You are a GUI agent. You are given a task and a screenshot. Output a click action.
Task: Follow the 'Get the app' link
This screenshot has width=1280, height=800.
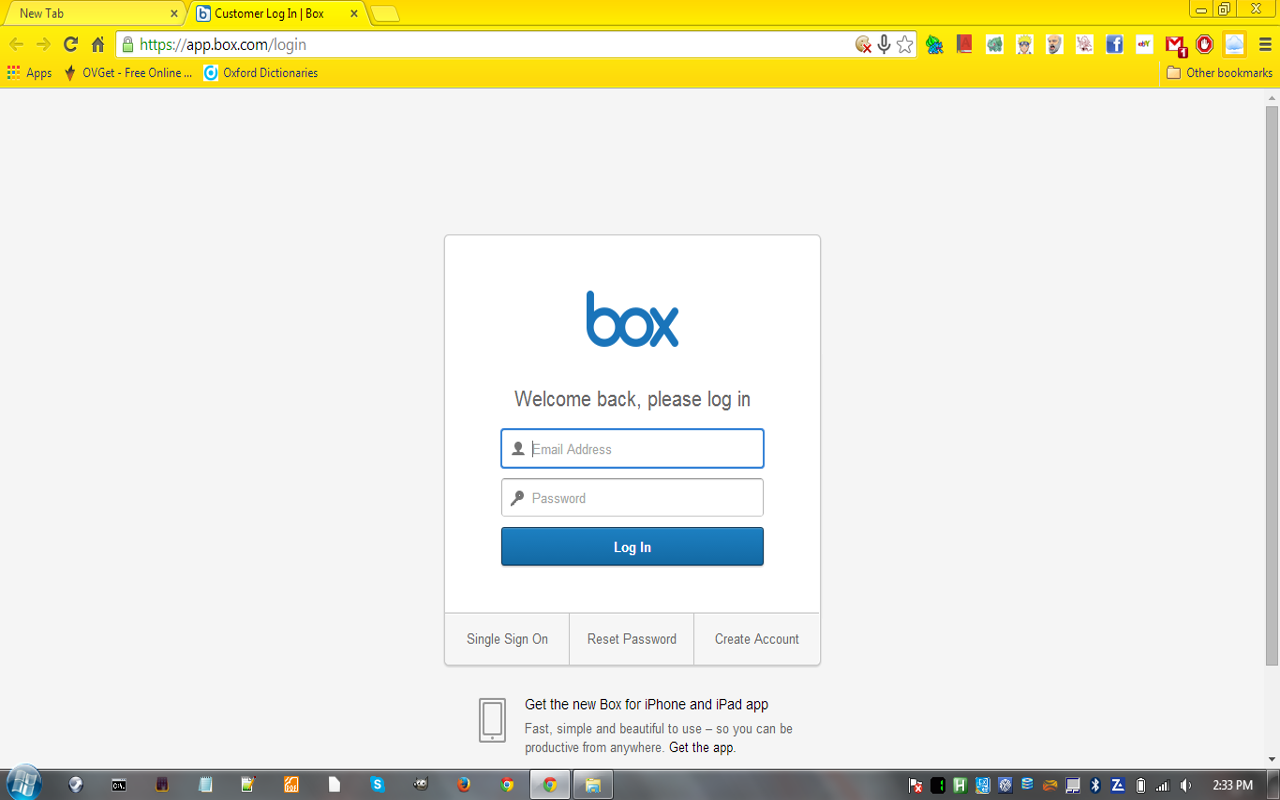tap(702, 748)
